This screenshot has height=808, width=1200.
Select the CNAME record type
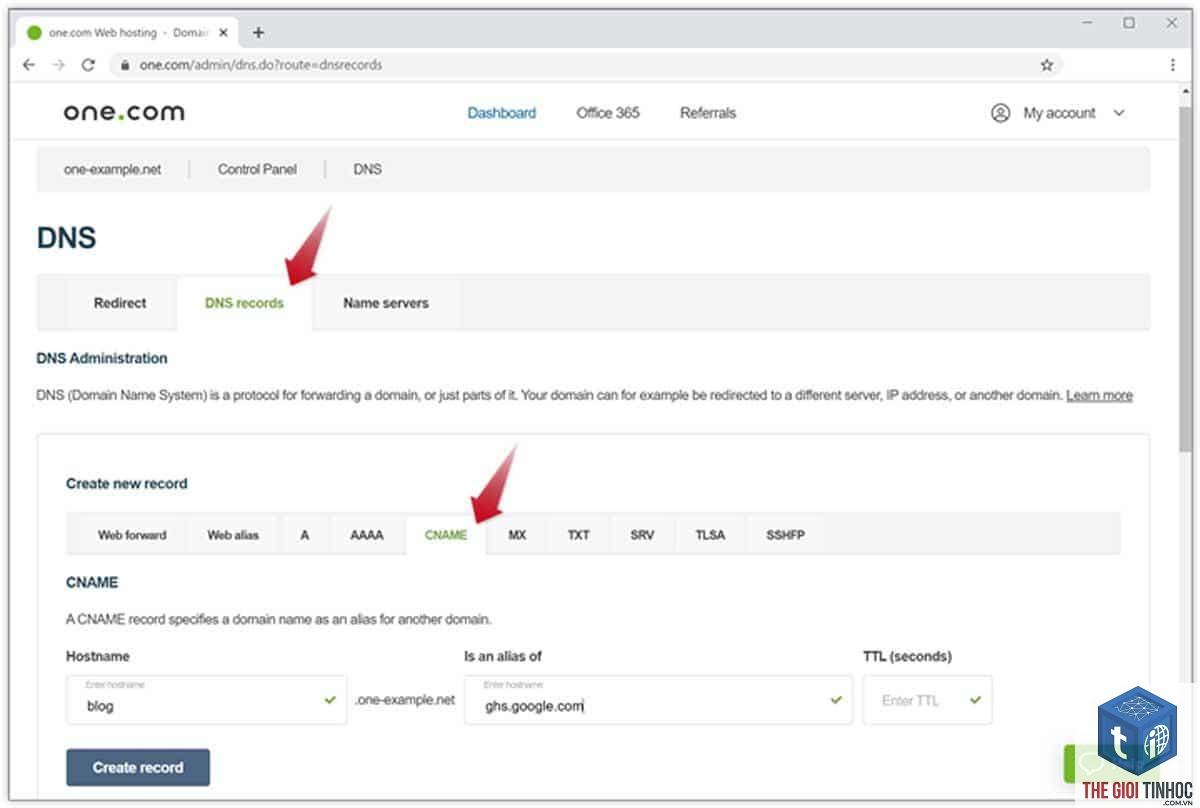(446, 535)
